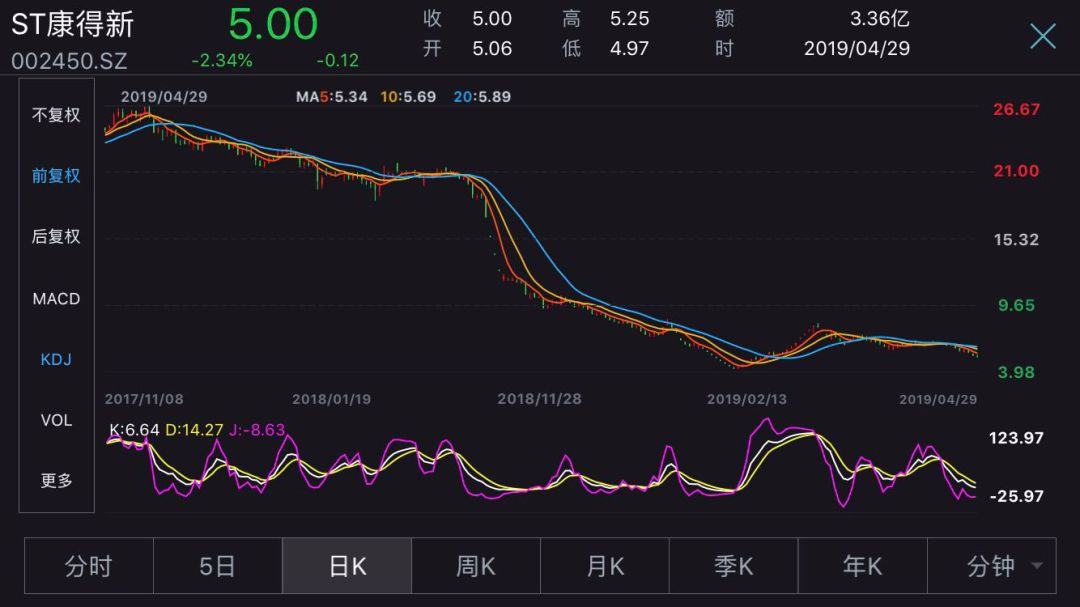Switch to 日K daily candlestick tab
The width and height of the screenshot is (1080, 607).
347,566
